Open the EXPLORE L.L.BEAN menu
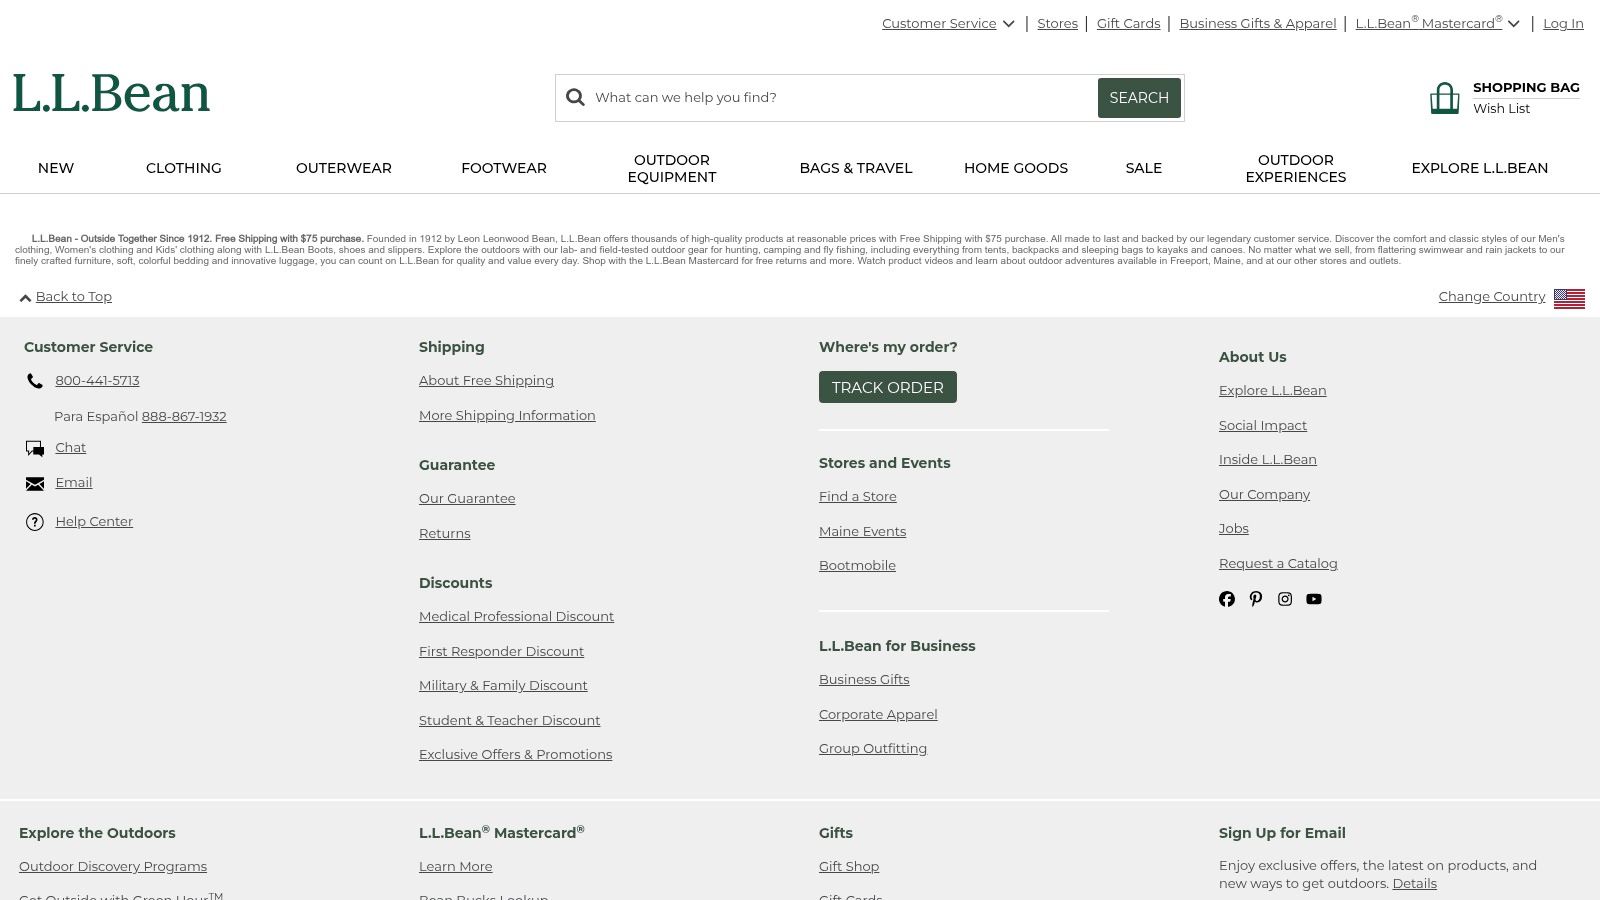 tap(1480, 168)
